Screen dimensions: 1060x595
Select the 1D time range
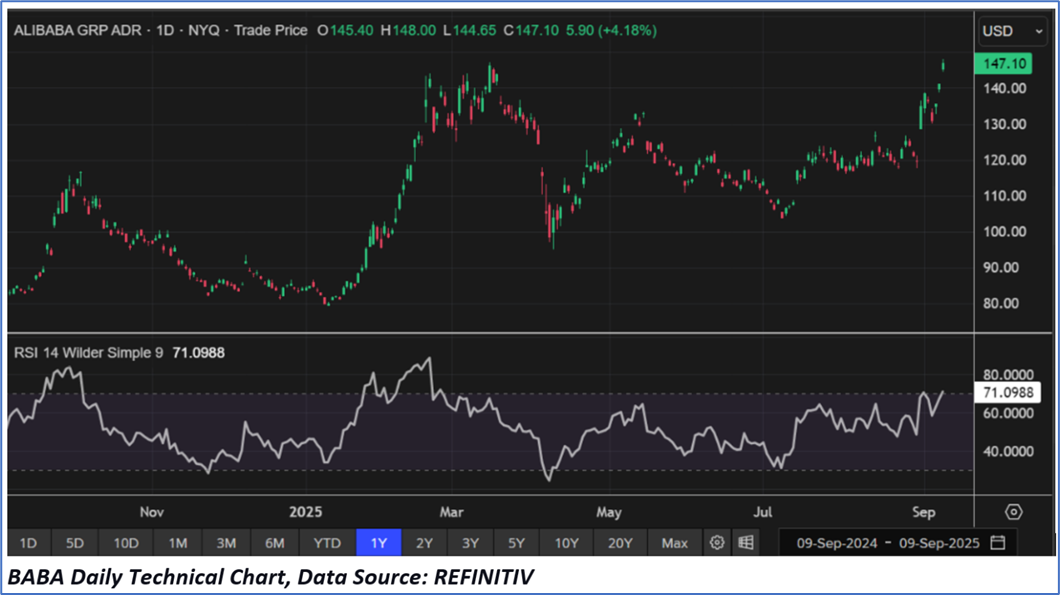(28, 543)
